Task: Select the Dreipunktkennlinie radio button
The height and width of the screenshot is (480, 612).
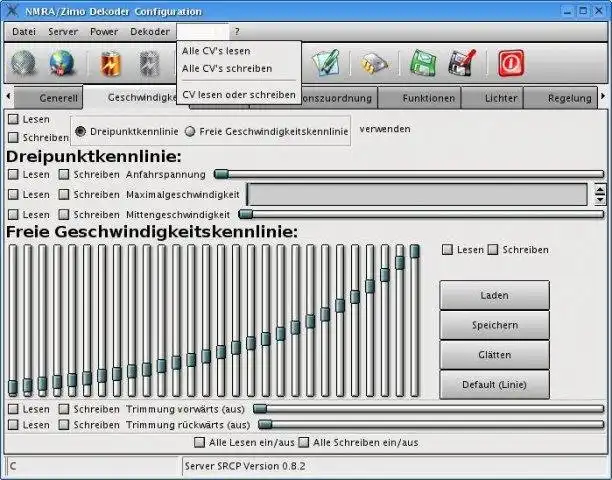Action: click(80, 132)
